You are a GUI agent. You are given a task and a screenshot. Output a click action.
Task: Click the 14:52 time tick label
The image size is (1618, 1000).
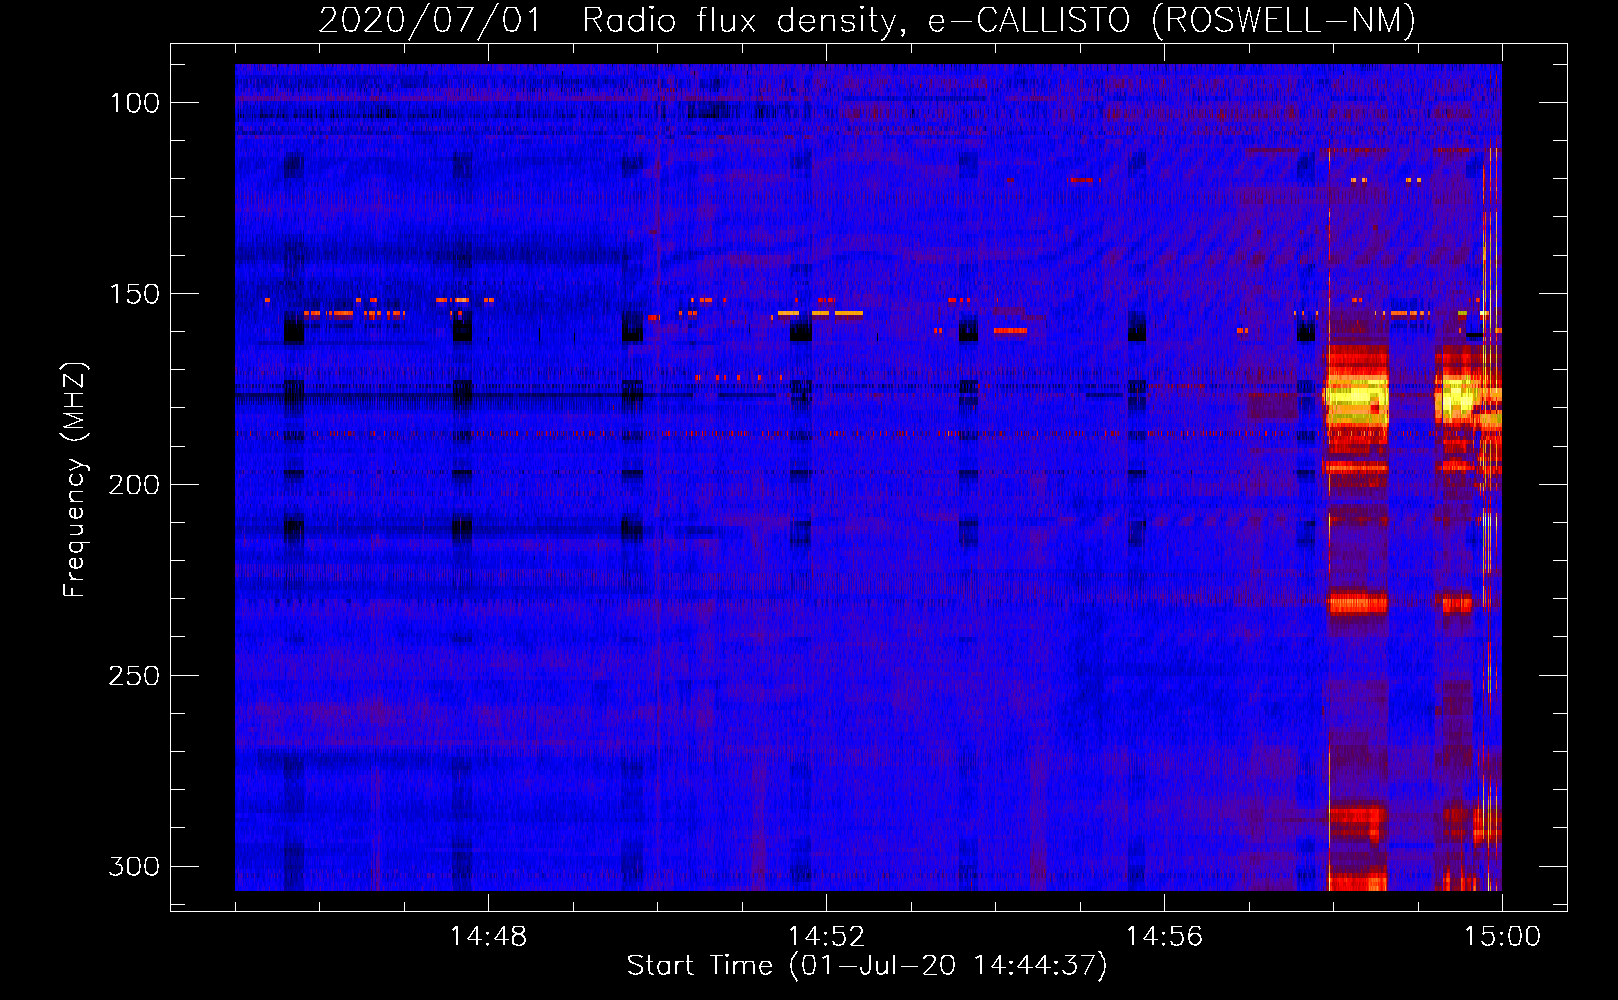point(826,937)
